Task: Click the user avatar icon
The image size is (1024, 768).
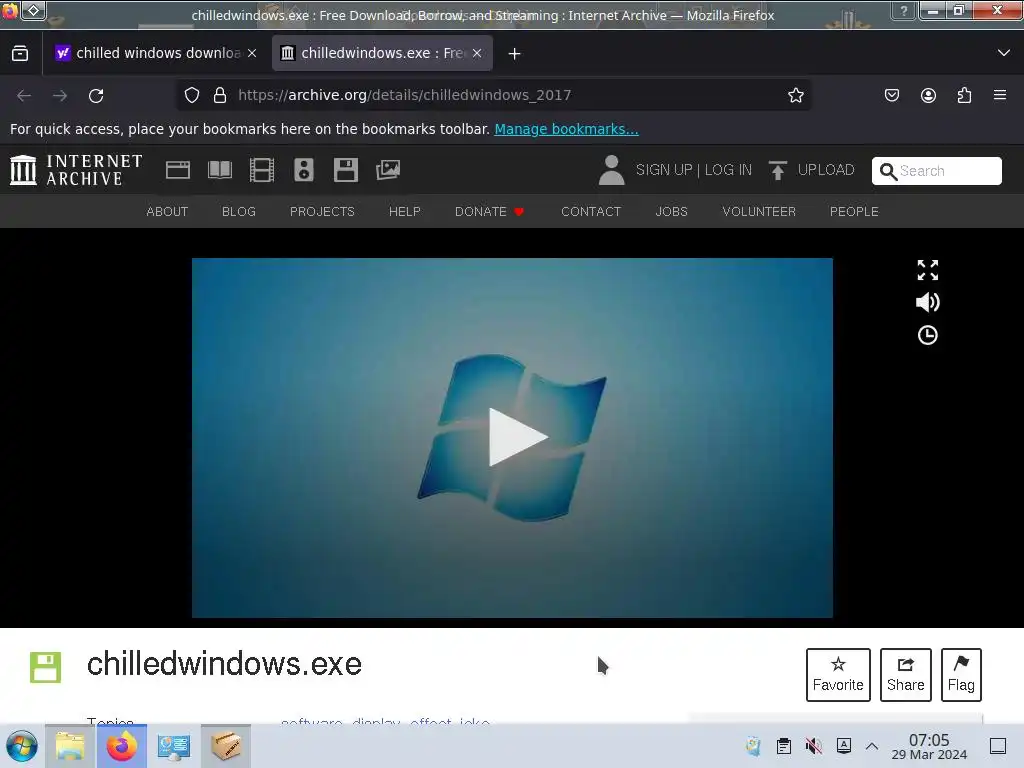Action: [611, 170]
